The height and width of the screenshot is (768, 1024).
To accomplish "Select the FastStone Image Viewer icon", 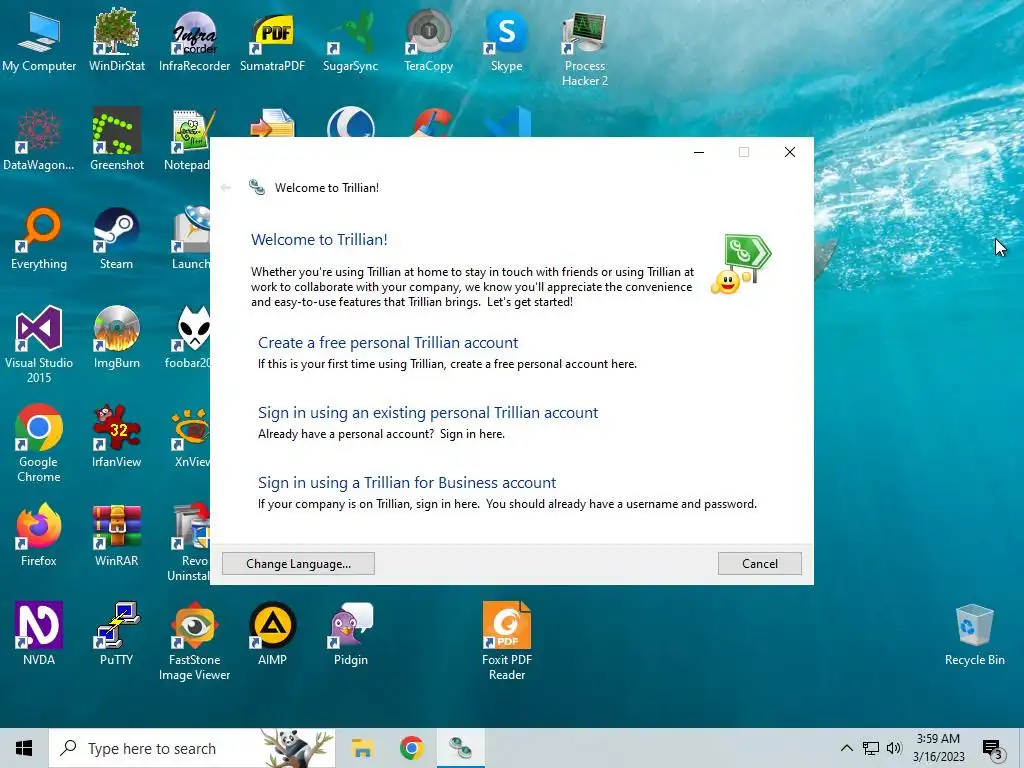I will (194, 642).
